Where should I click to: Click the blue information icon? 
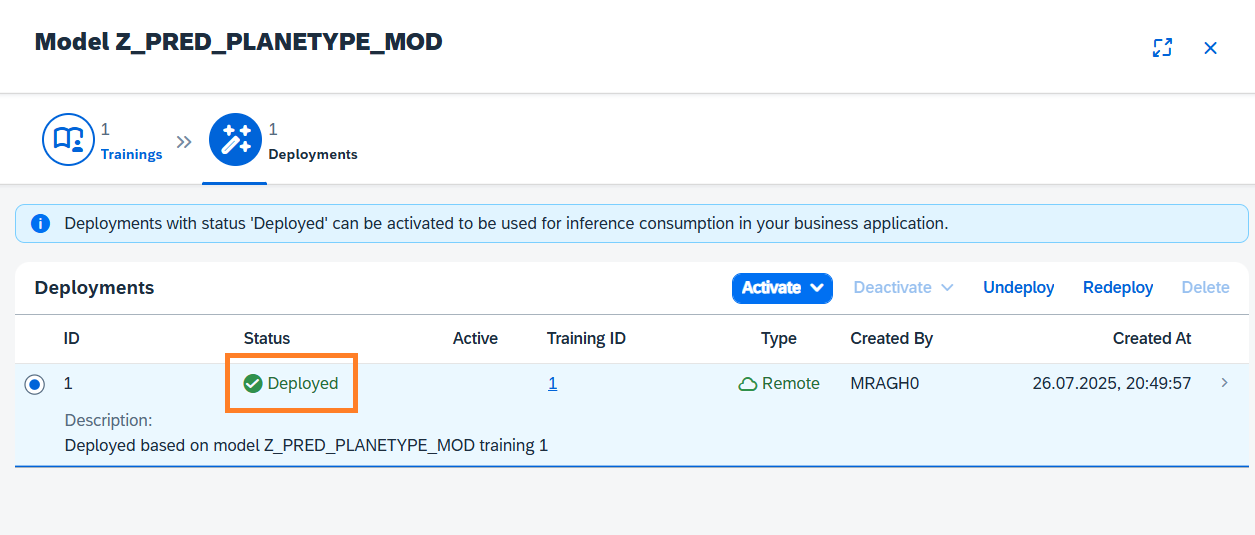click(41, 224)
